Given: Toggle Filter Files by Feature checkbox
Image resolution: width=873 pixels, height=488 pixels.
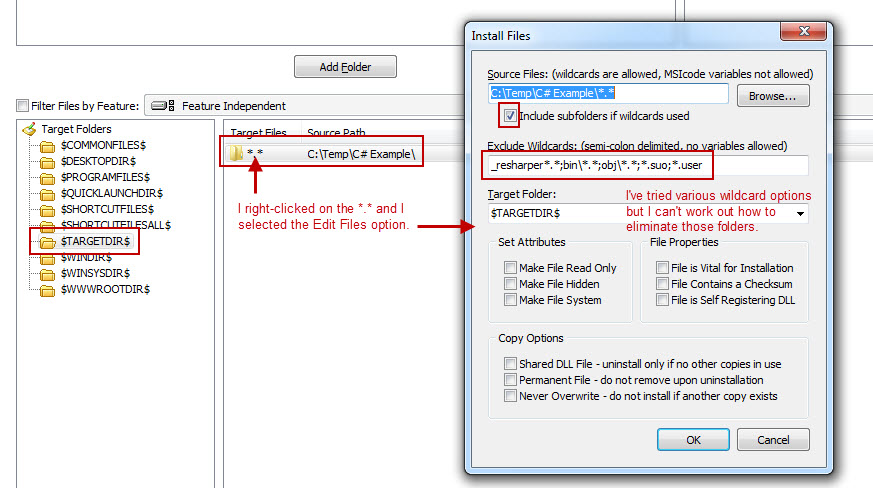Looking at the screenshot, I should (x=23, y=106).
